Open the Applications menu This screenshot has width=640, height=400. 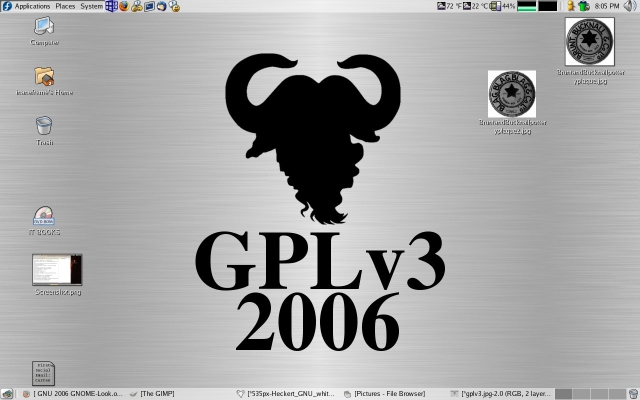(x=32, y=6)
